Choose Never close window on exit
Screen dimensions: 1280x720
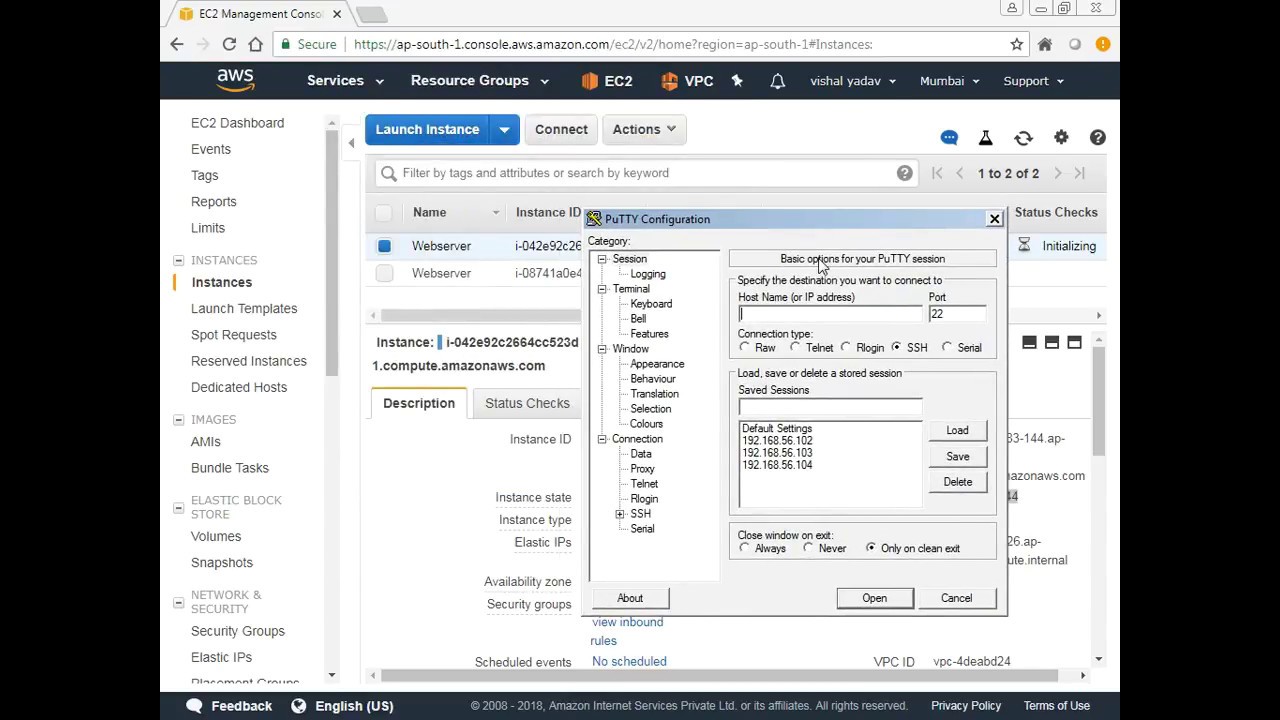pyautogui.click(x=809, y=549)
